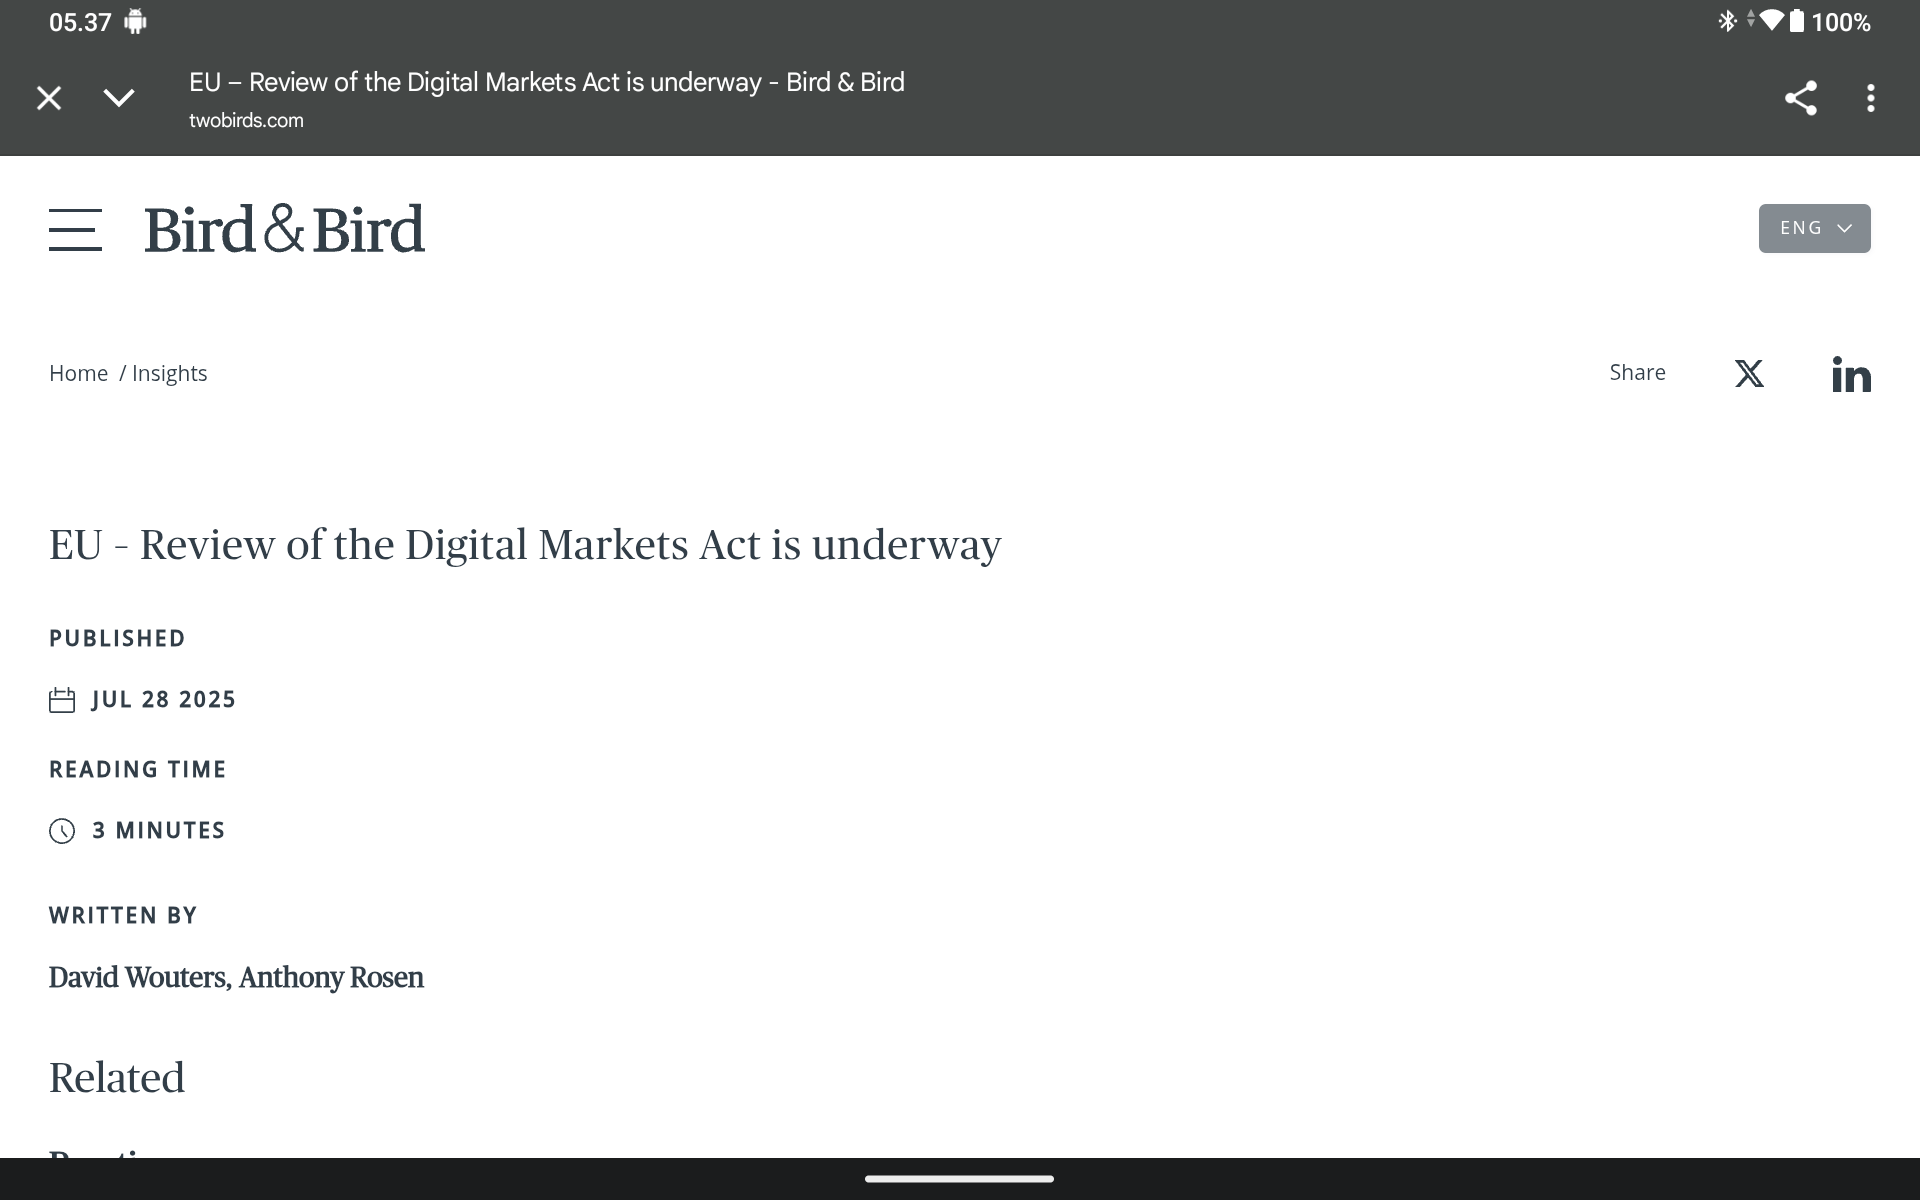1920x1200 pixels.
Task: Tap the battery status indicator
Action: pyautogui.click(x=1797, y=22)
